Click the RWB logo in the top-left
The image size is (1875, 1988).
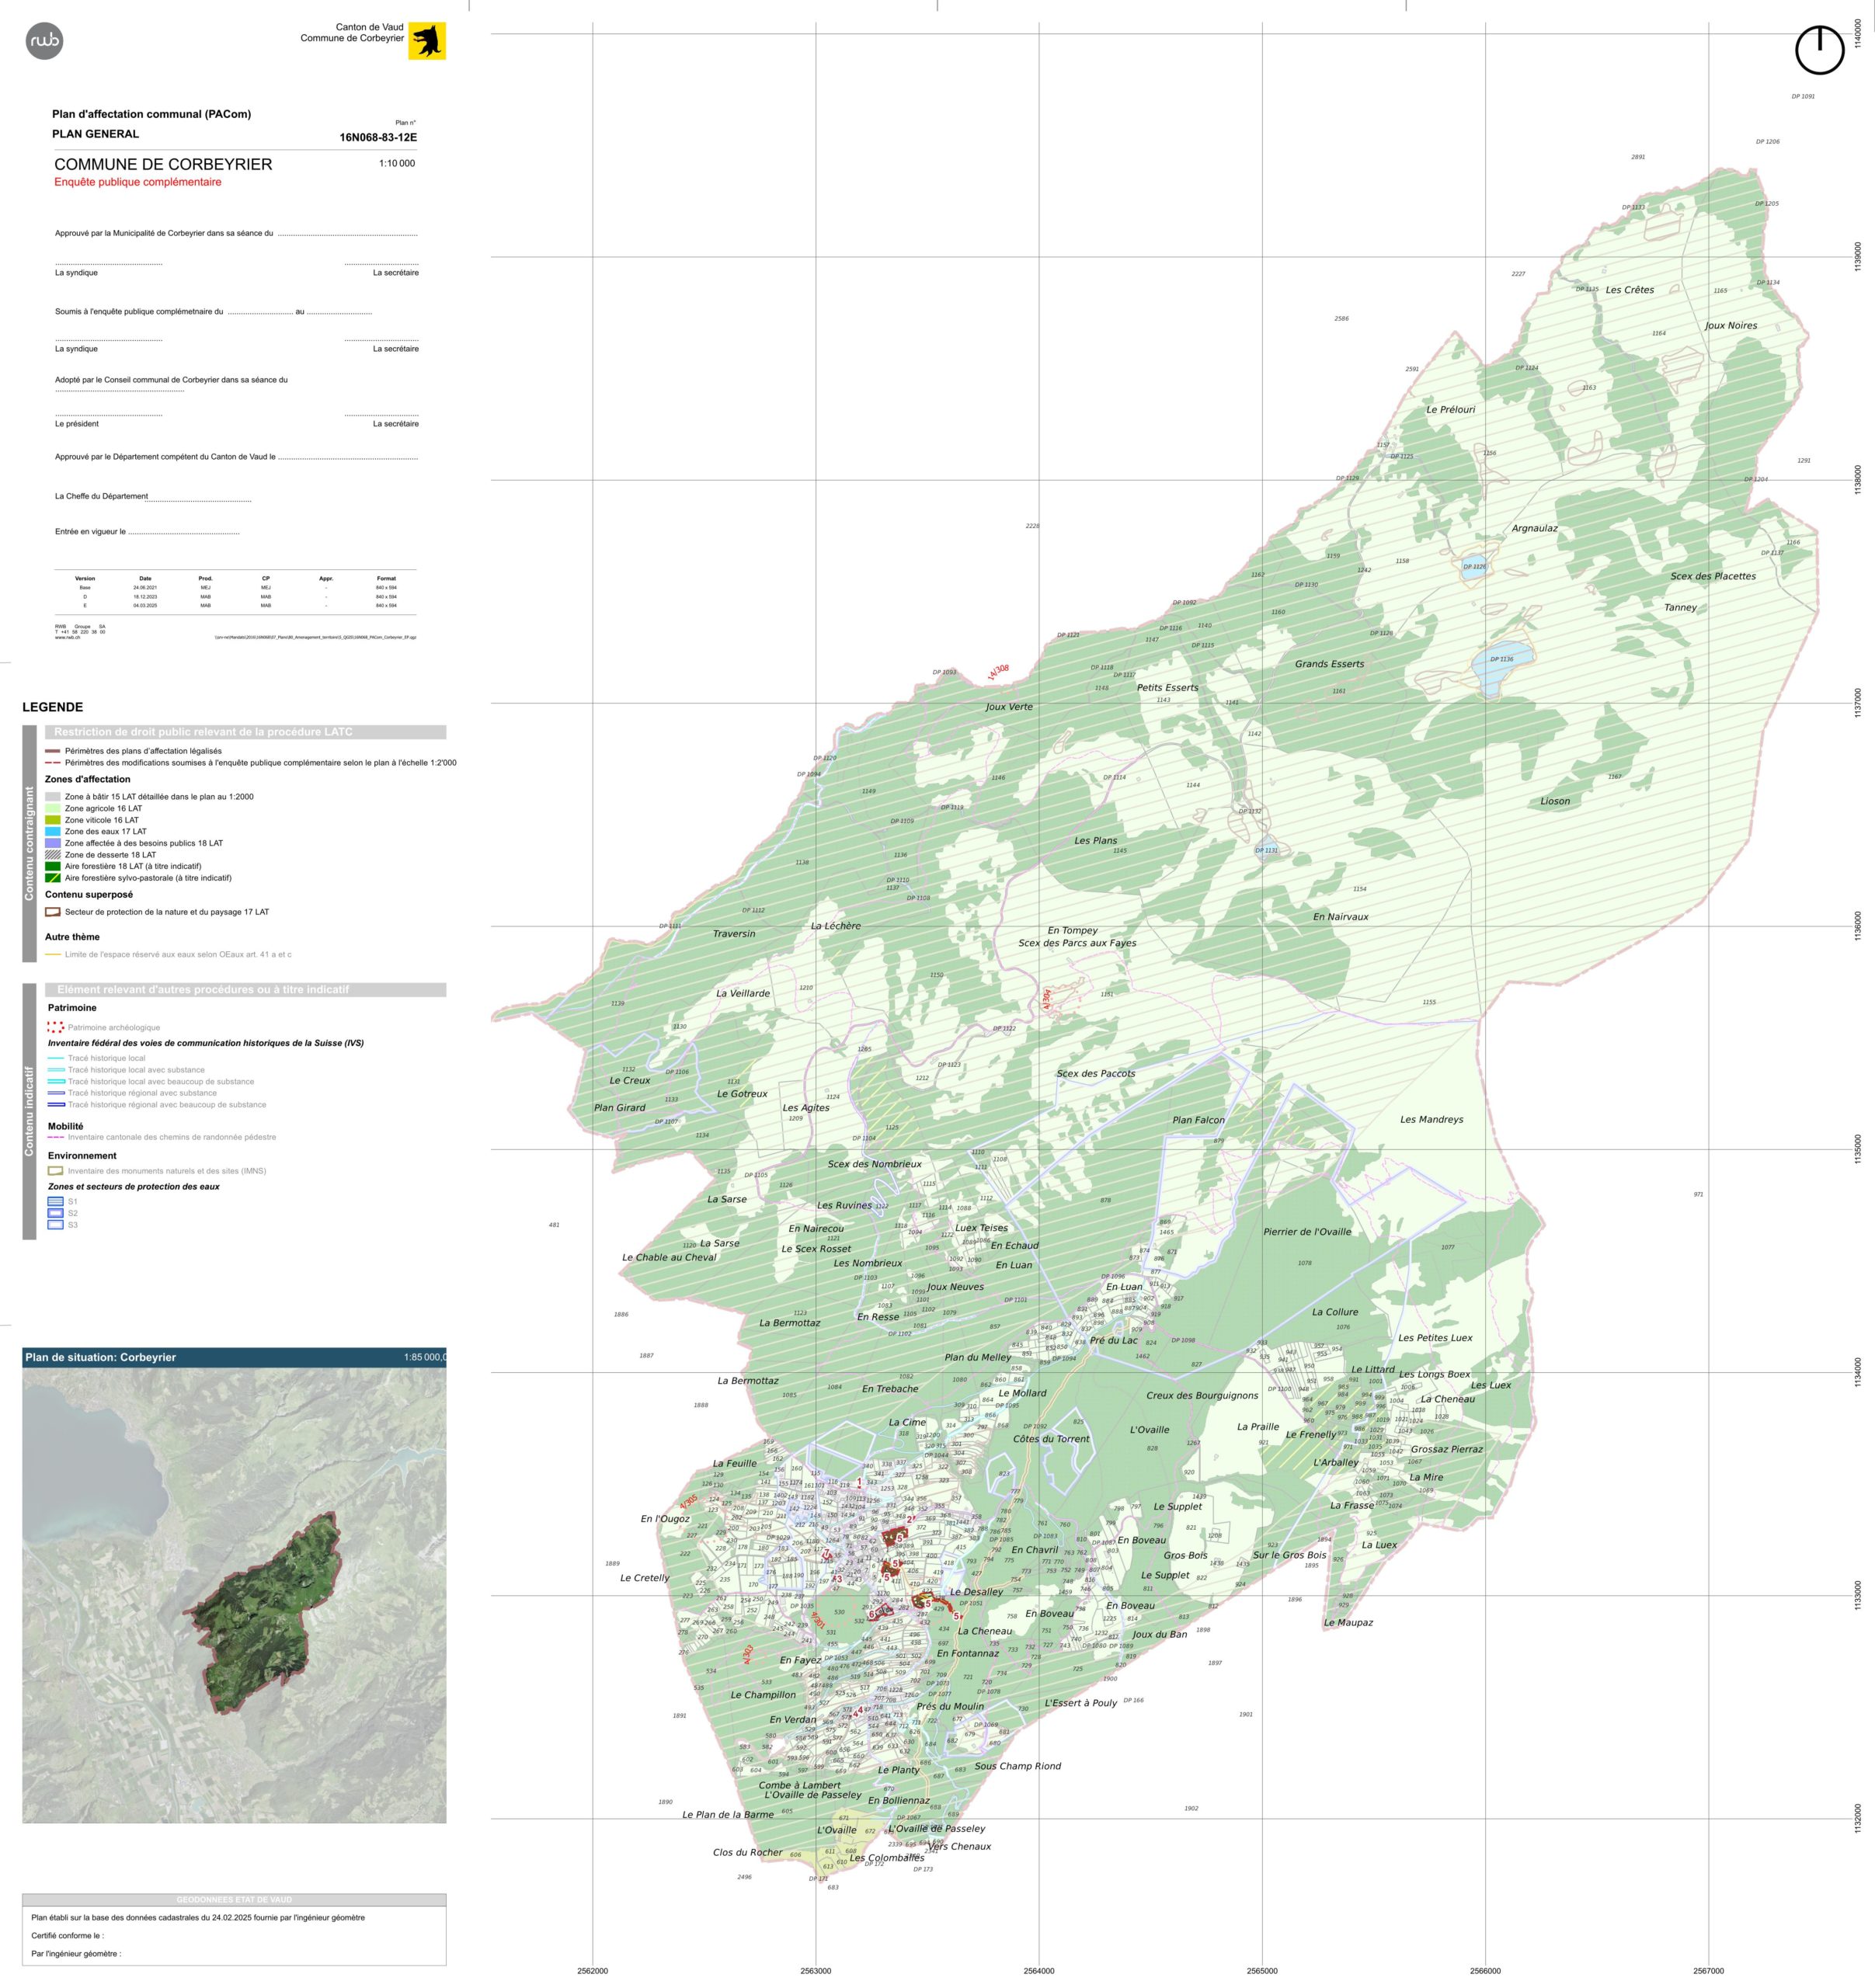pos(44,41)
